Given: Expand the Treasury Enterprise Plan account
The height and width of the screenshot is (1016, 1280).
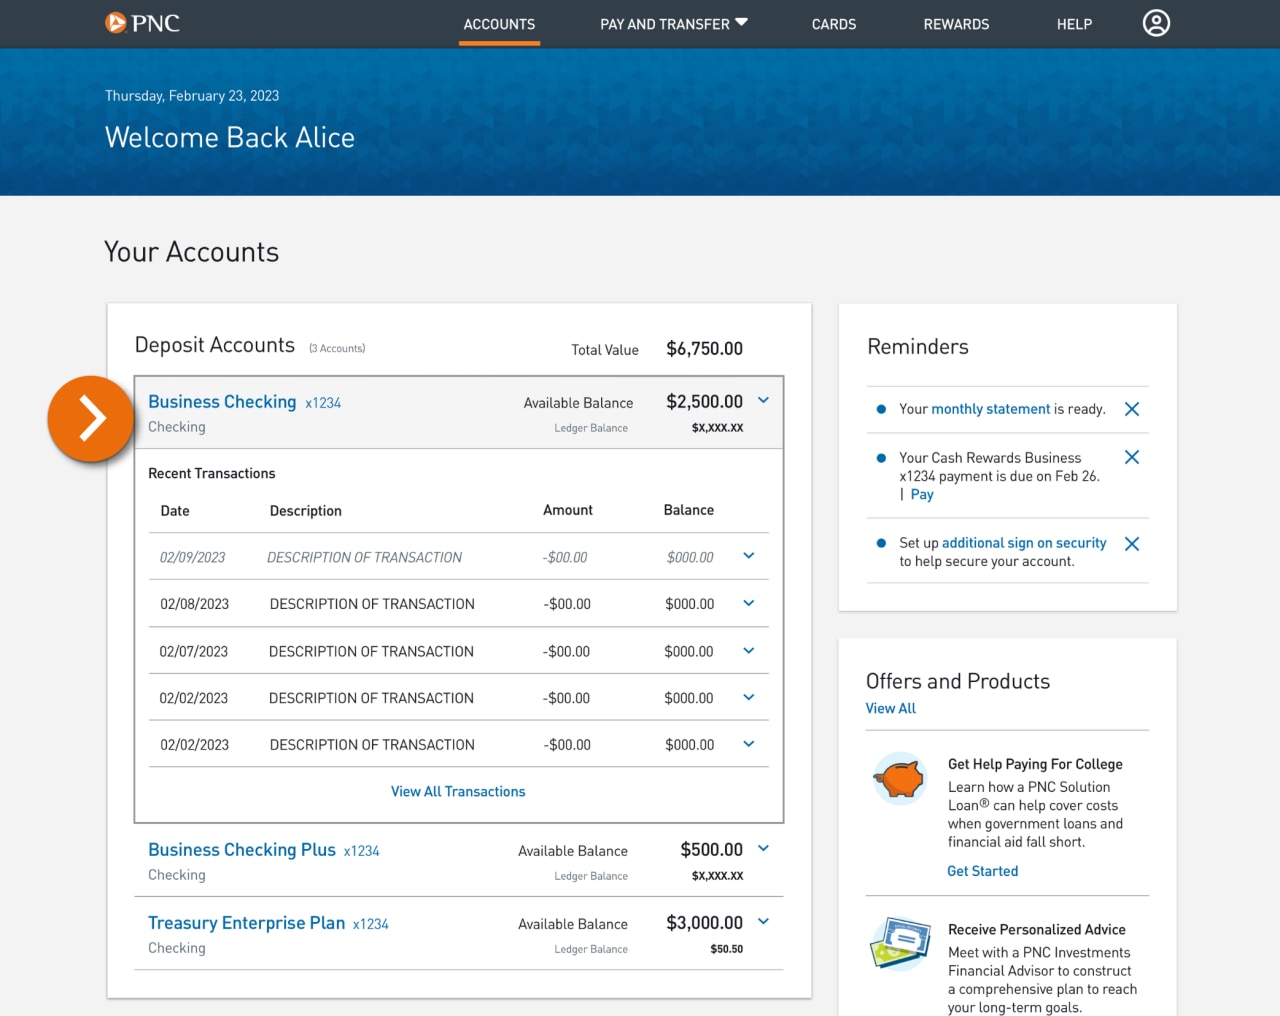Looking at the screenshot, I should (763, 921).
